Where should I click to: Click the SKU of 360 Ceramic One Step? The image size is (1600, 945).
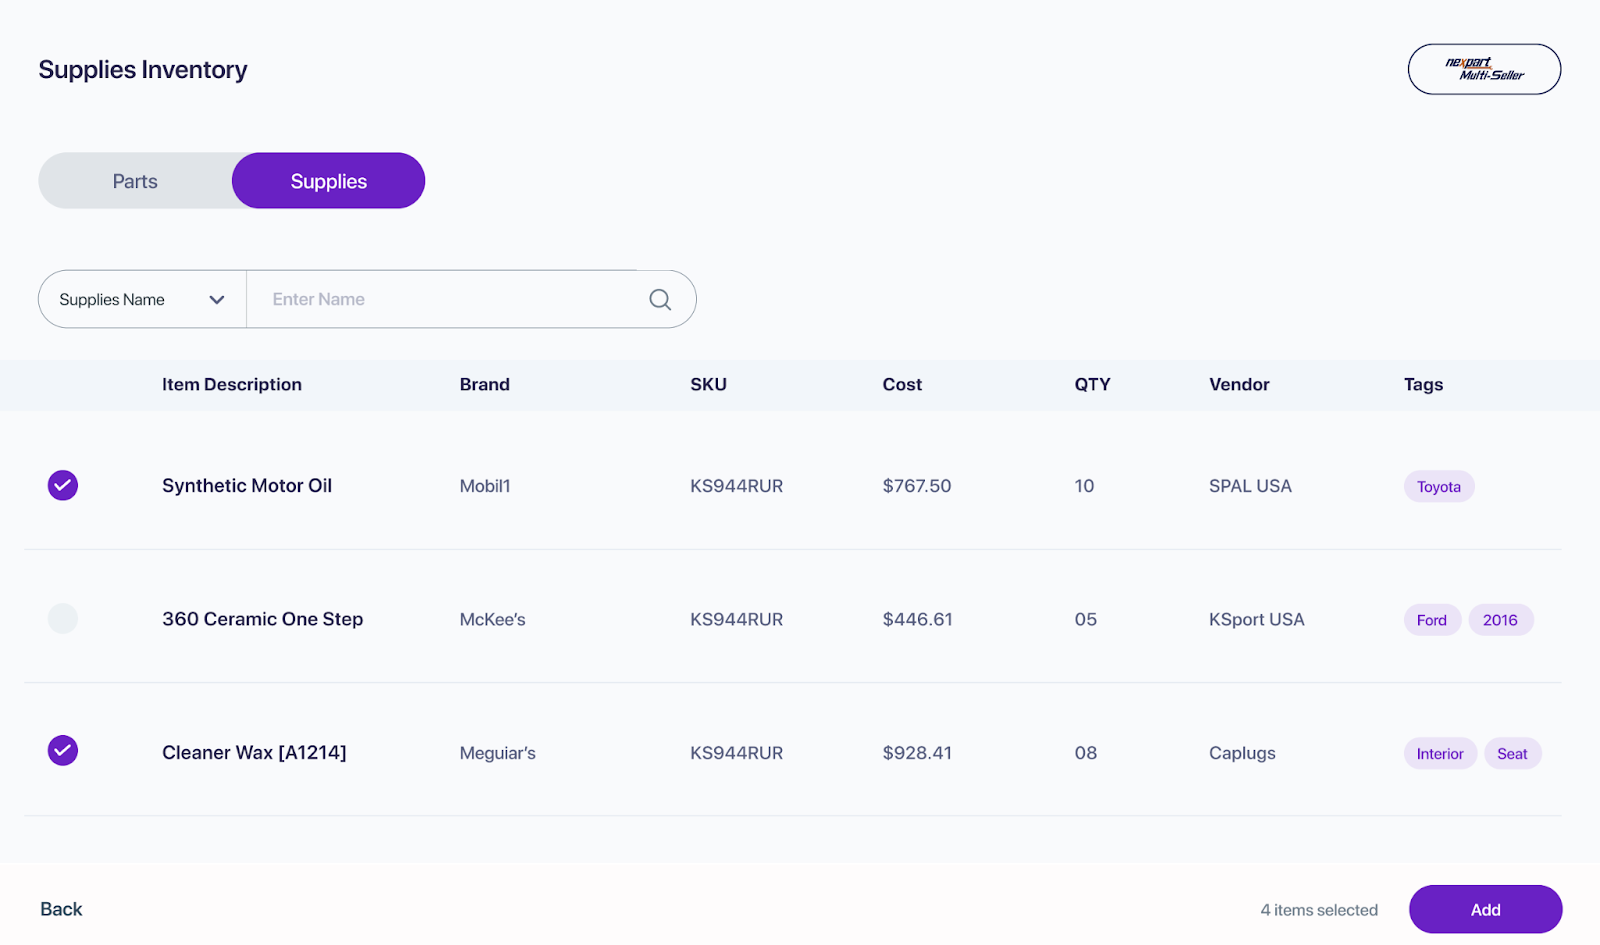pos(737,620)
